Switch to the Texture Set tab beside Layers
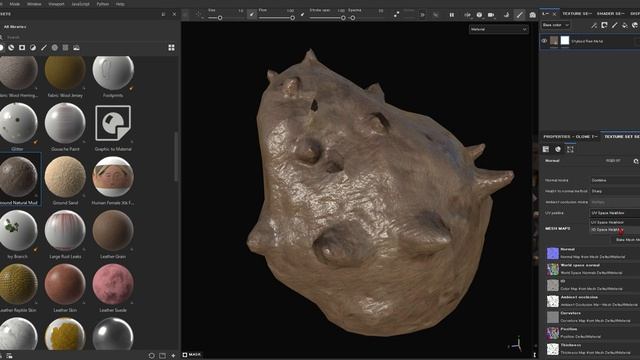The width and height of the screenshot is (640, 360). click(x=577, y=13)
